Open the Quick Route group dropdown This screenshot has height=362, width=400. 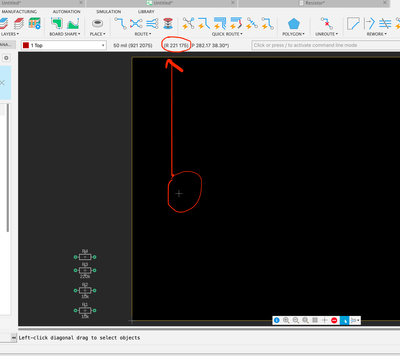point(227,34)
